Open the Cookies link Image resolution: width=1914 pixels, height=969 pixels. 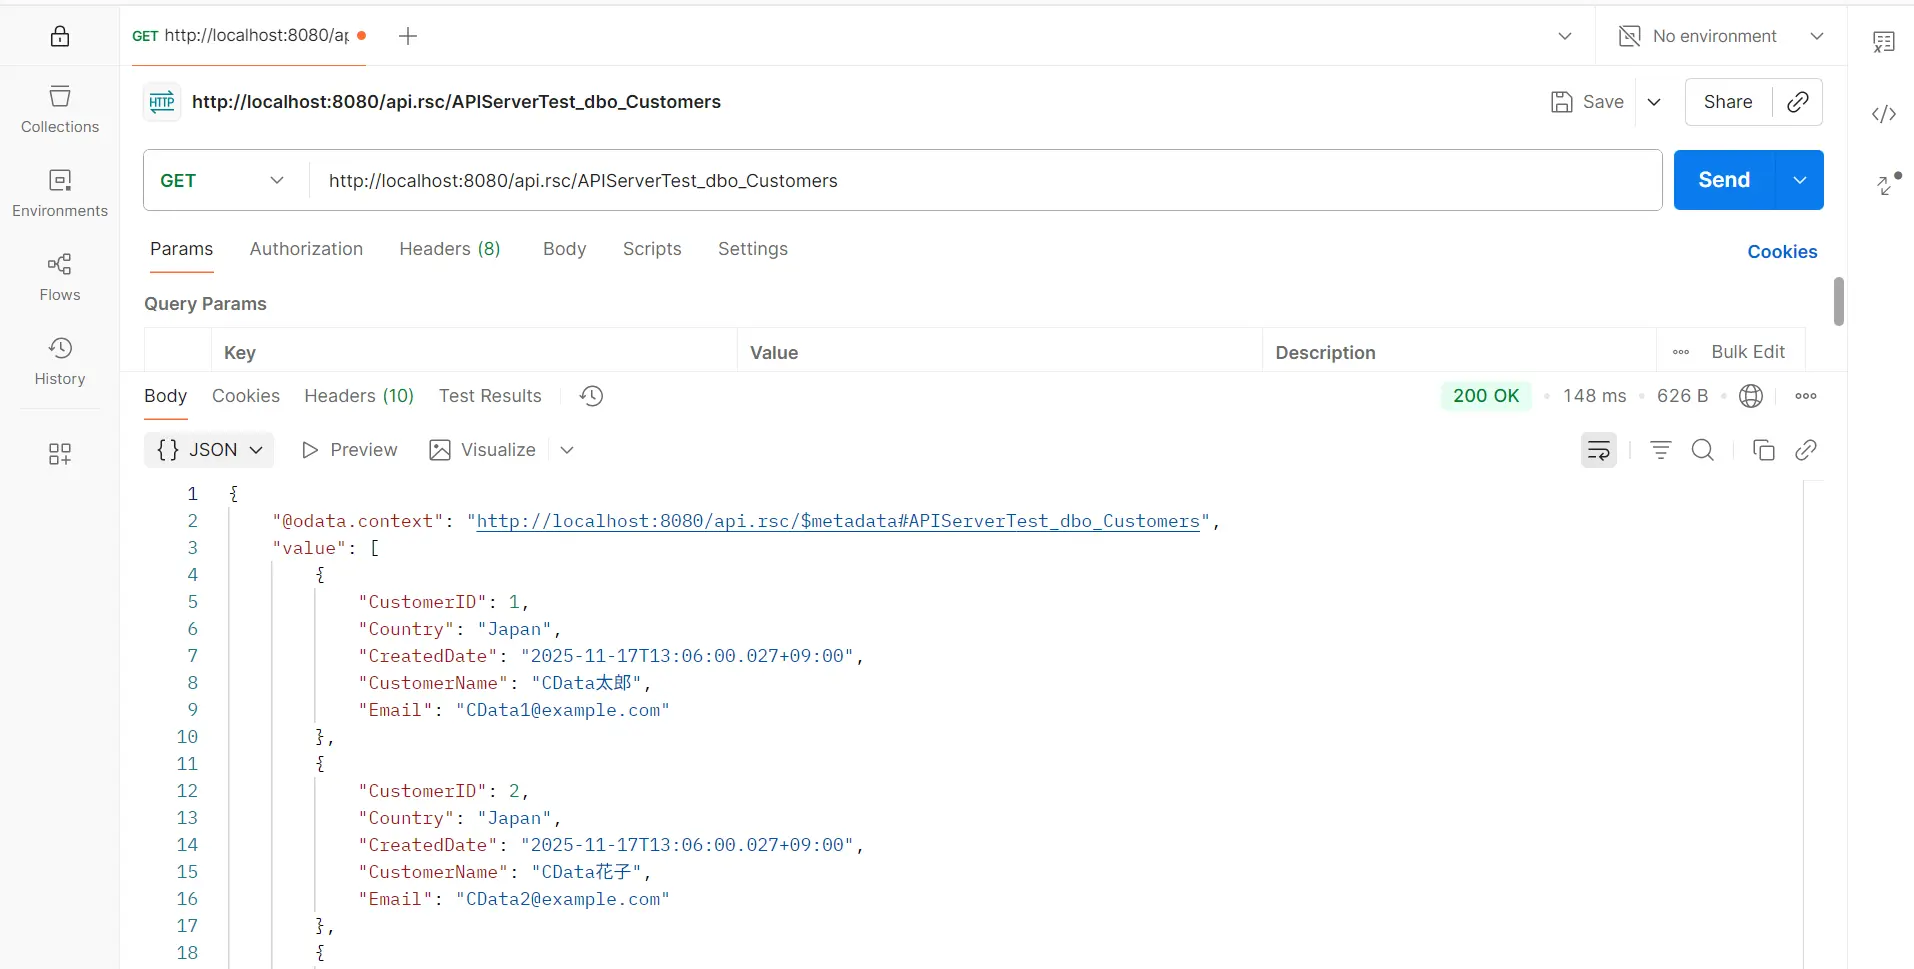1781,252
